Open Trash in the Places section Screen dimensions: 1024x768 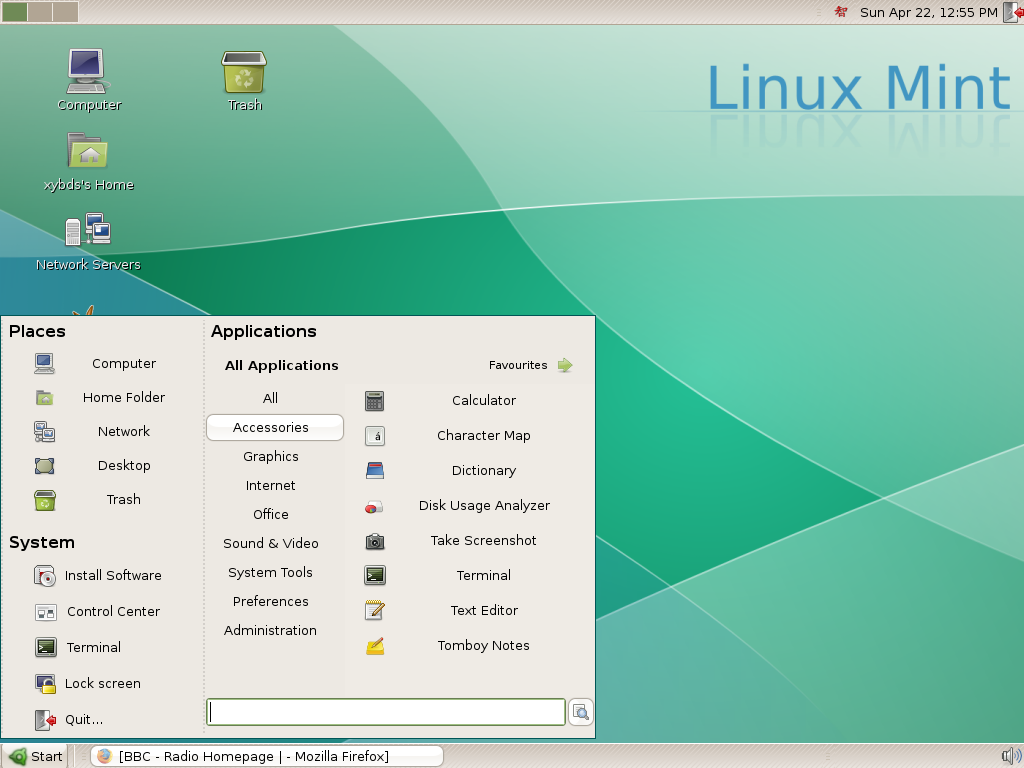coord(102,499)
